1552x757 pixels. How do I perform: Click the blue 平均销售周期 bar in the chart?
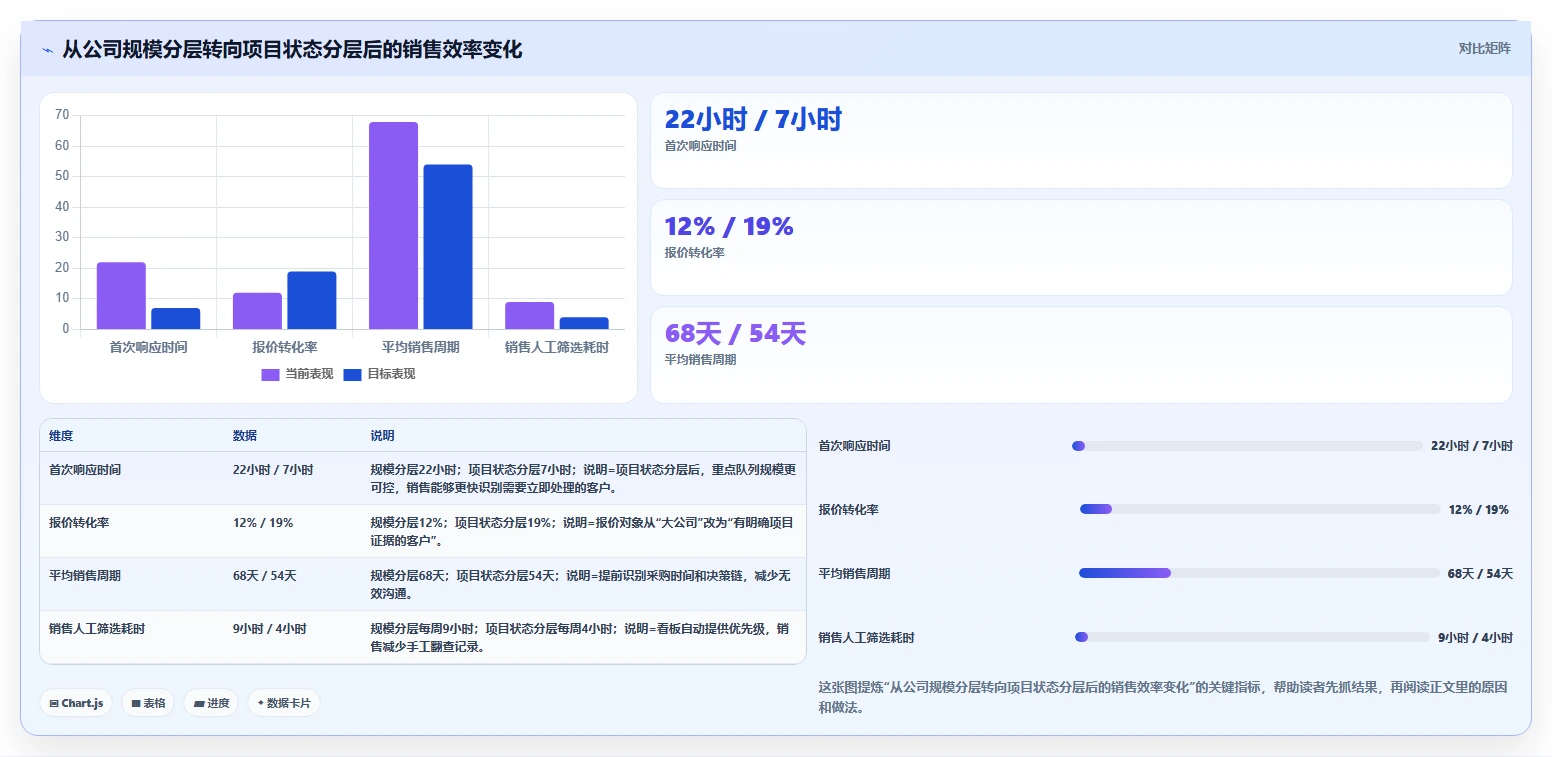pyautogui.click(x=448, y=247)
